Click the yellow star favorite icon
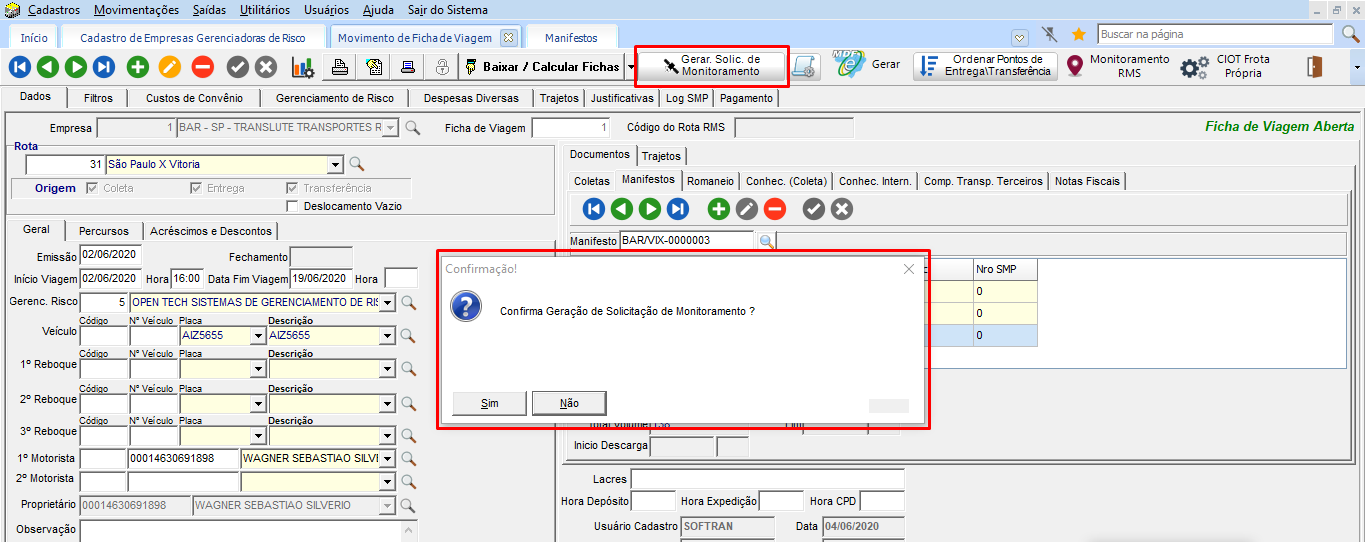The height and width of the screenshot is (542, 1365). pyautogui.click(x=1078, y=33)
